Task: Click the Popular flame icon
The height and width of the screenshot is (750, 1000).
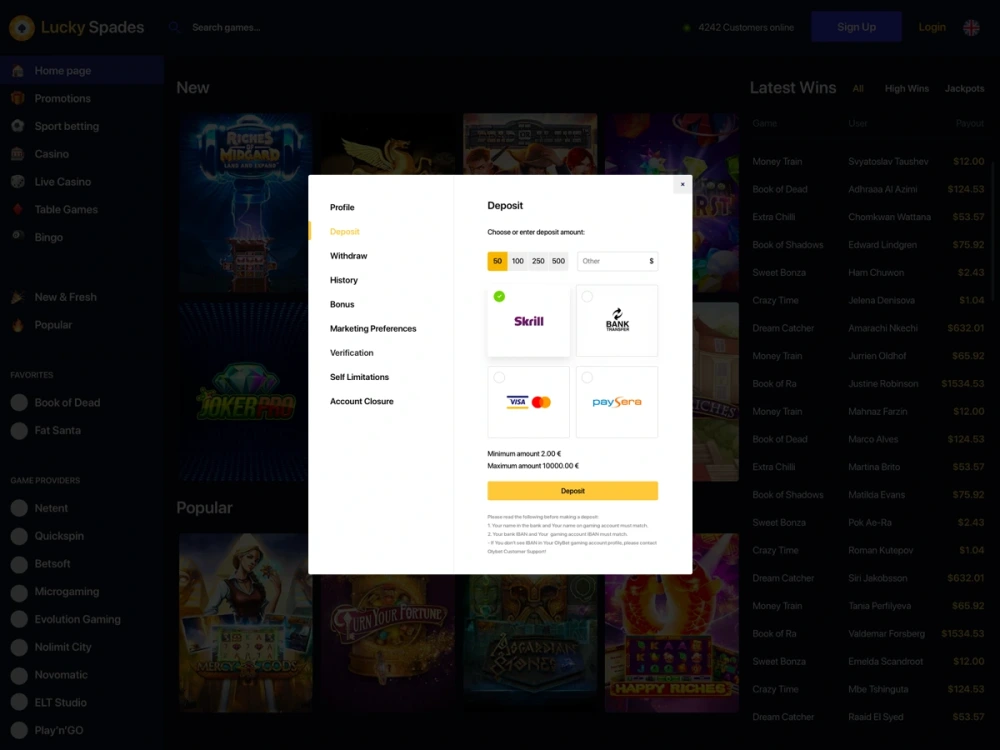Action: click(18, 325)
